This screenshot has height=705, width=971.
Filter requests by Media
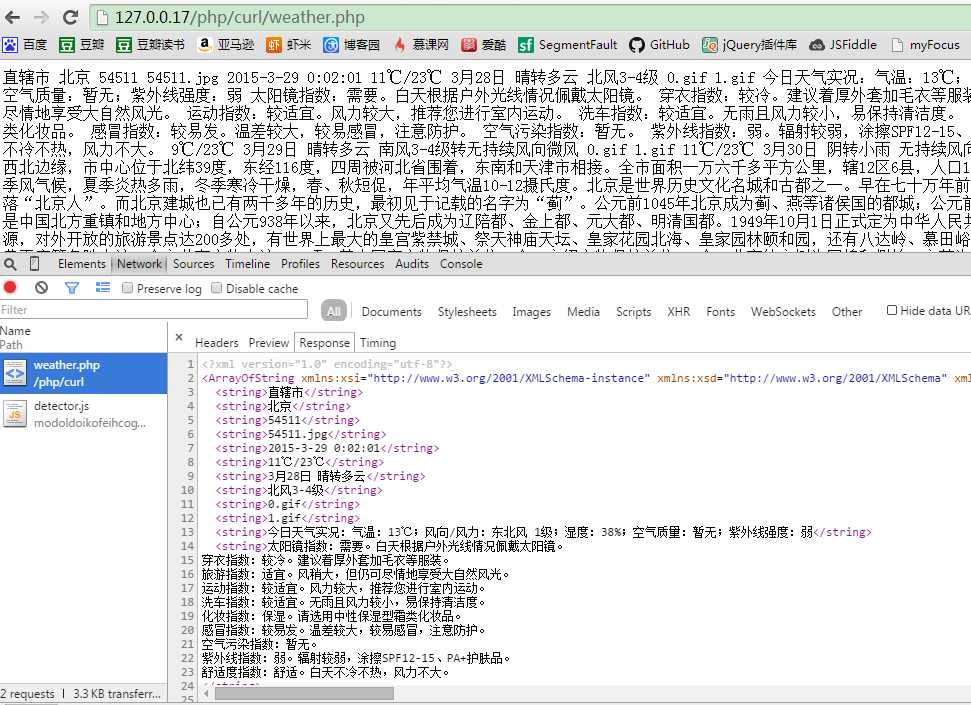[x=583, y=312]
